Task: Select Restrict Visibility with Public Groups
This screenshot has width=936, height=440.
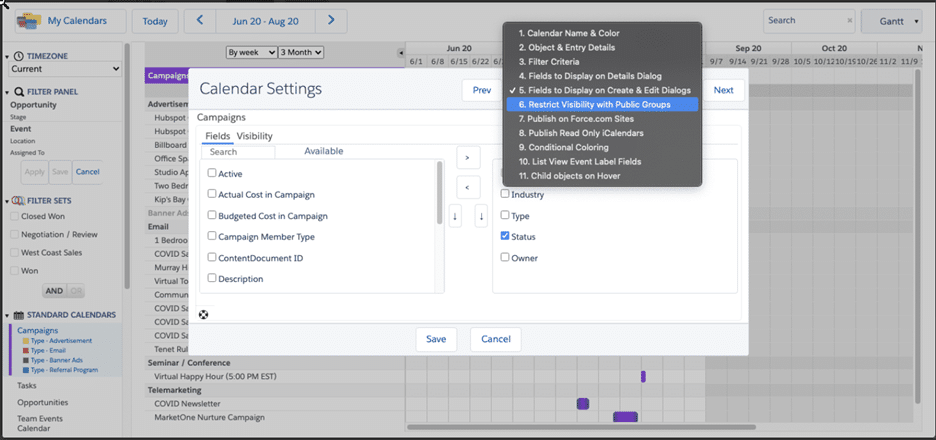Action: coord(599,104)
